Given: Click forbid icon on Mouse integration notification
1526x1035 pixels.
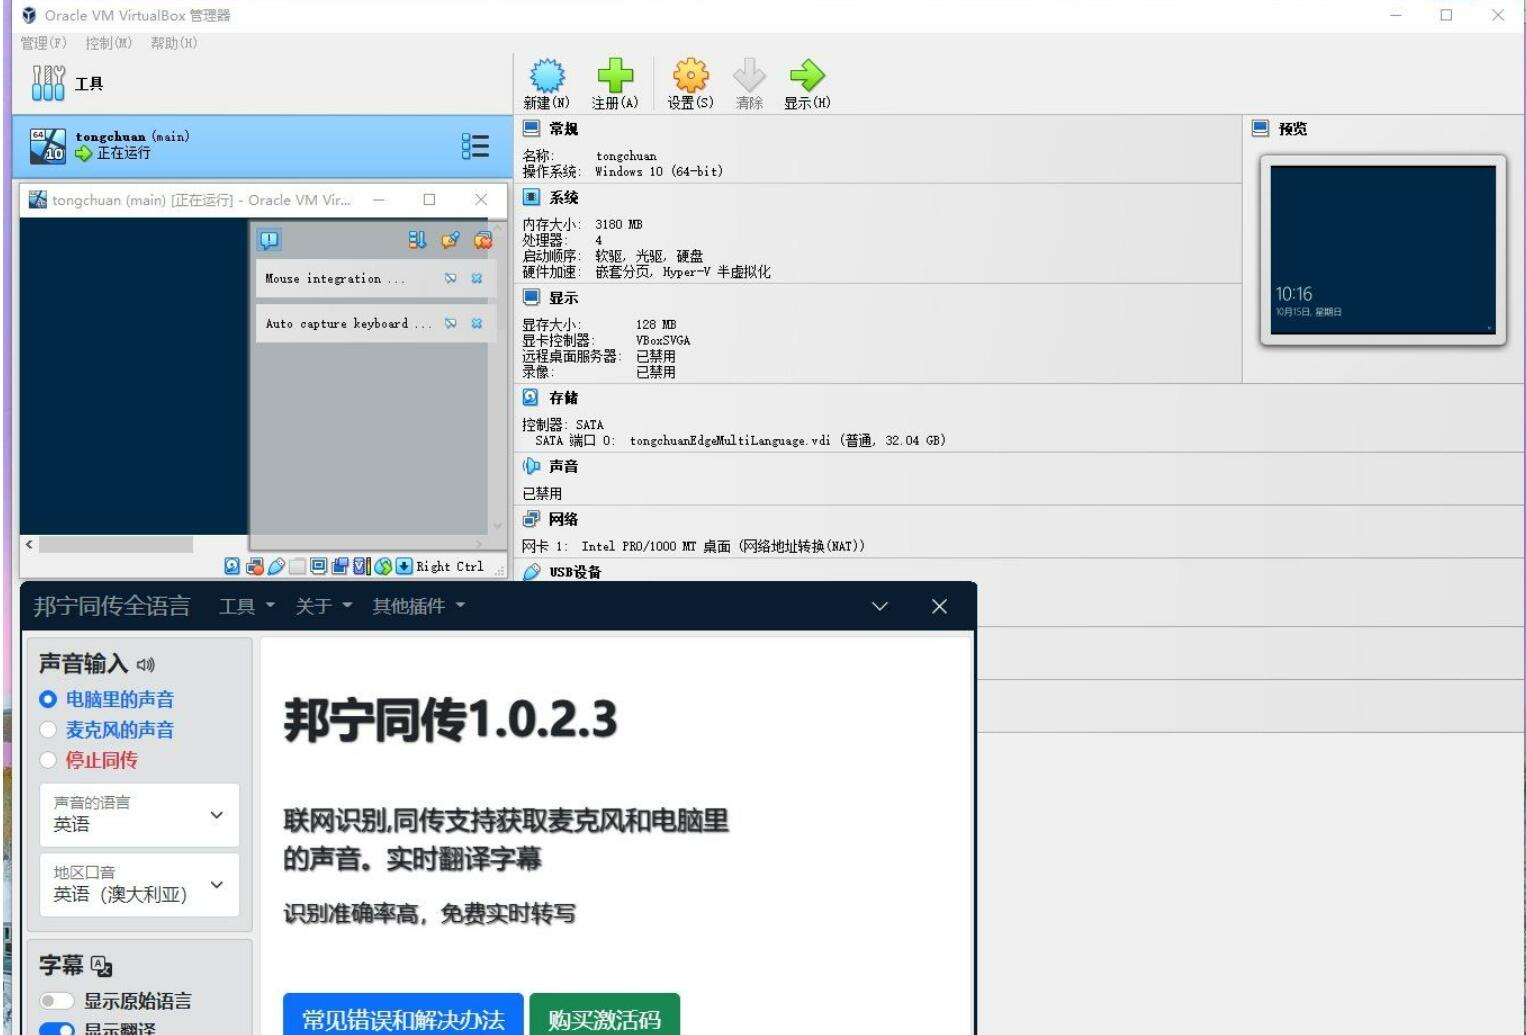Looking at the screenshot, I should tap(451, 279).
